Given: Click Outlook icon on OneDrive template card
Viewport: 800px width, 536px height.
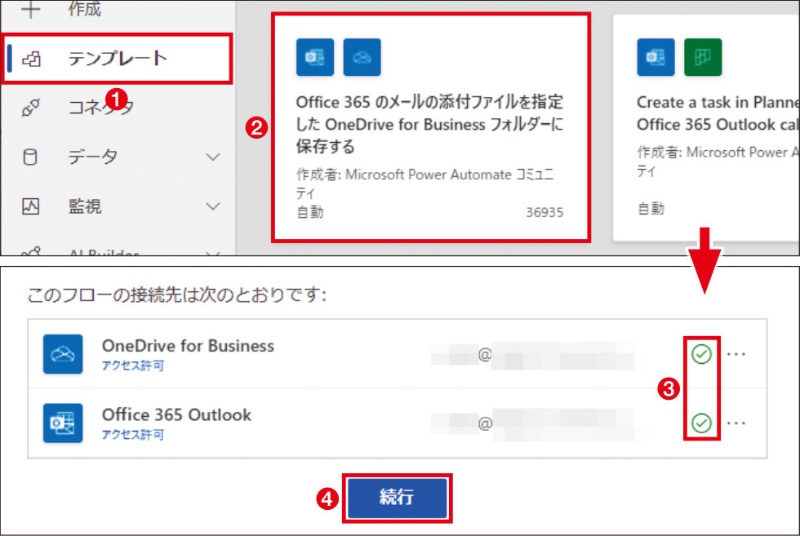Looking at the screenshot, I should pos(315,57).
